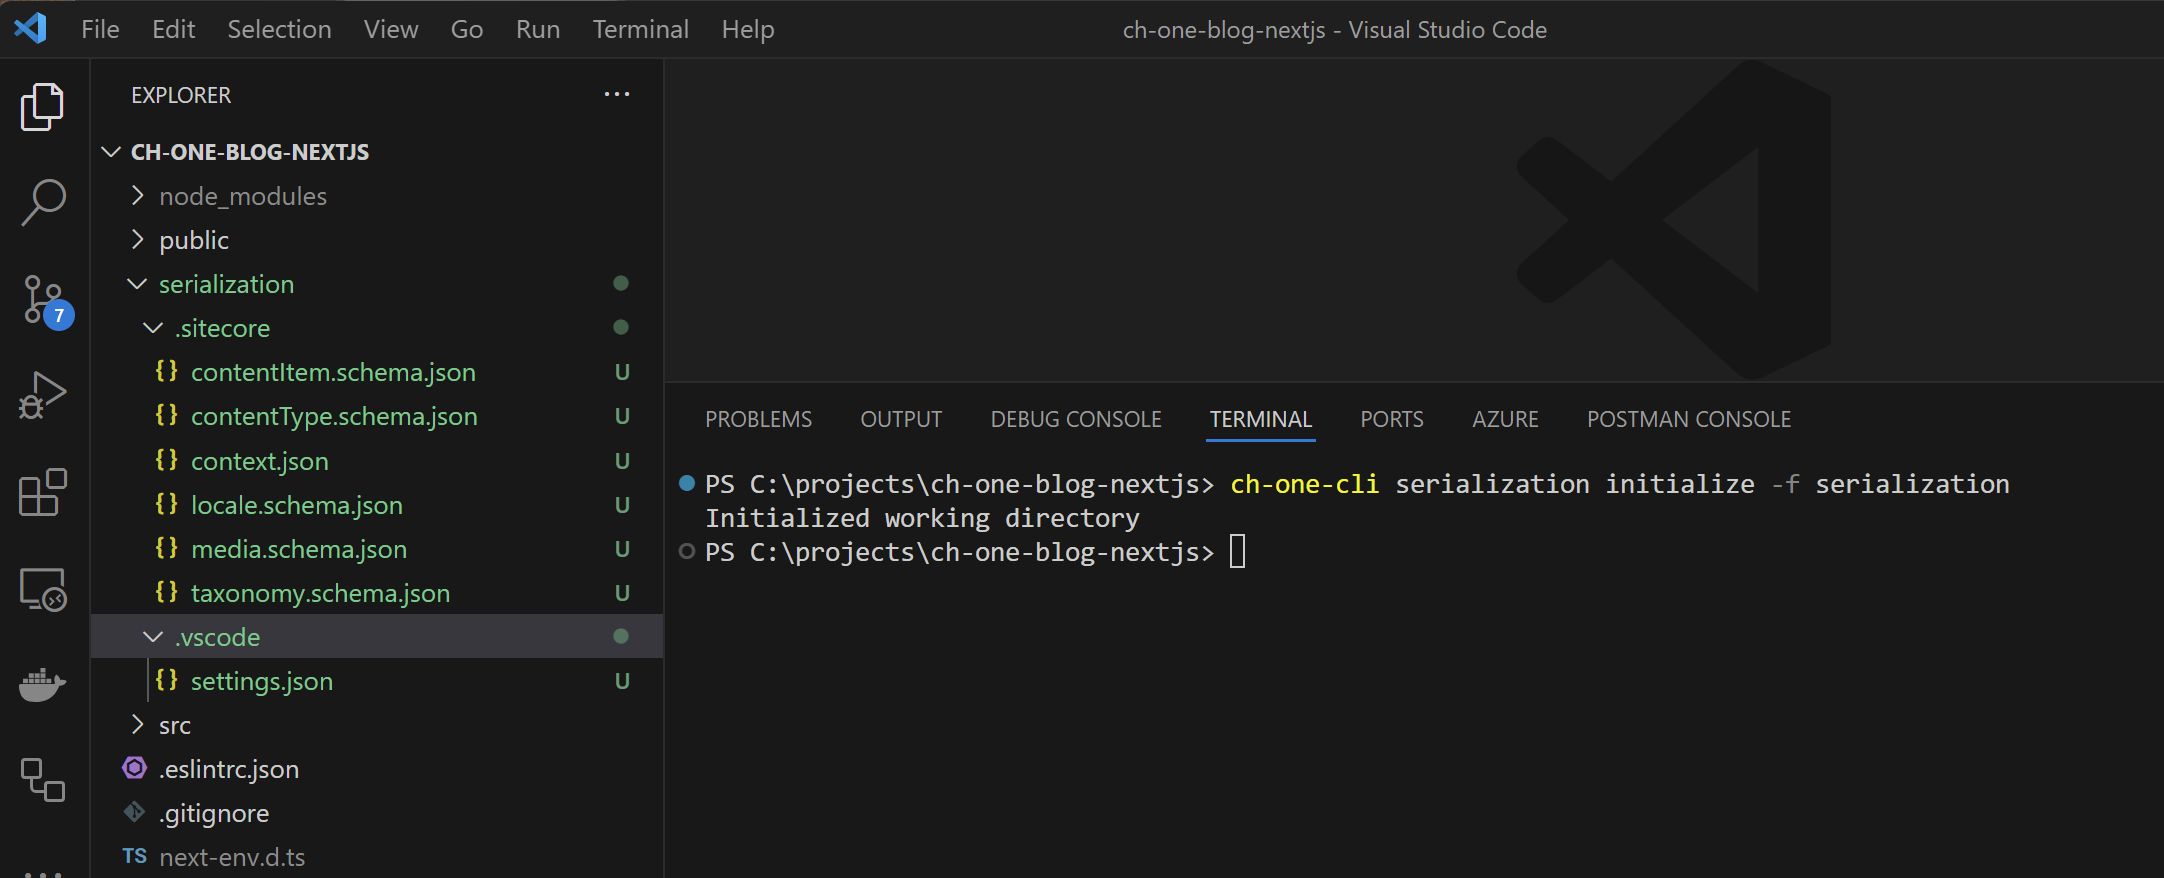Click the Visual Studio Code logo icon
The image size is (2164, 878).
(x=30, y=28)
